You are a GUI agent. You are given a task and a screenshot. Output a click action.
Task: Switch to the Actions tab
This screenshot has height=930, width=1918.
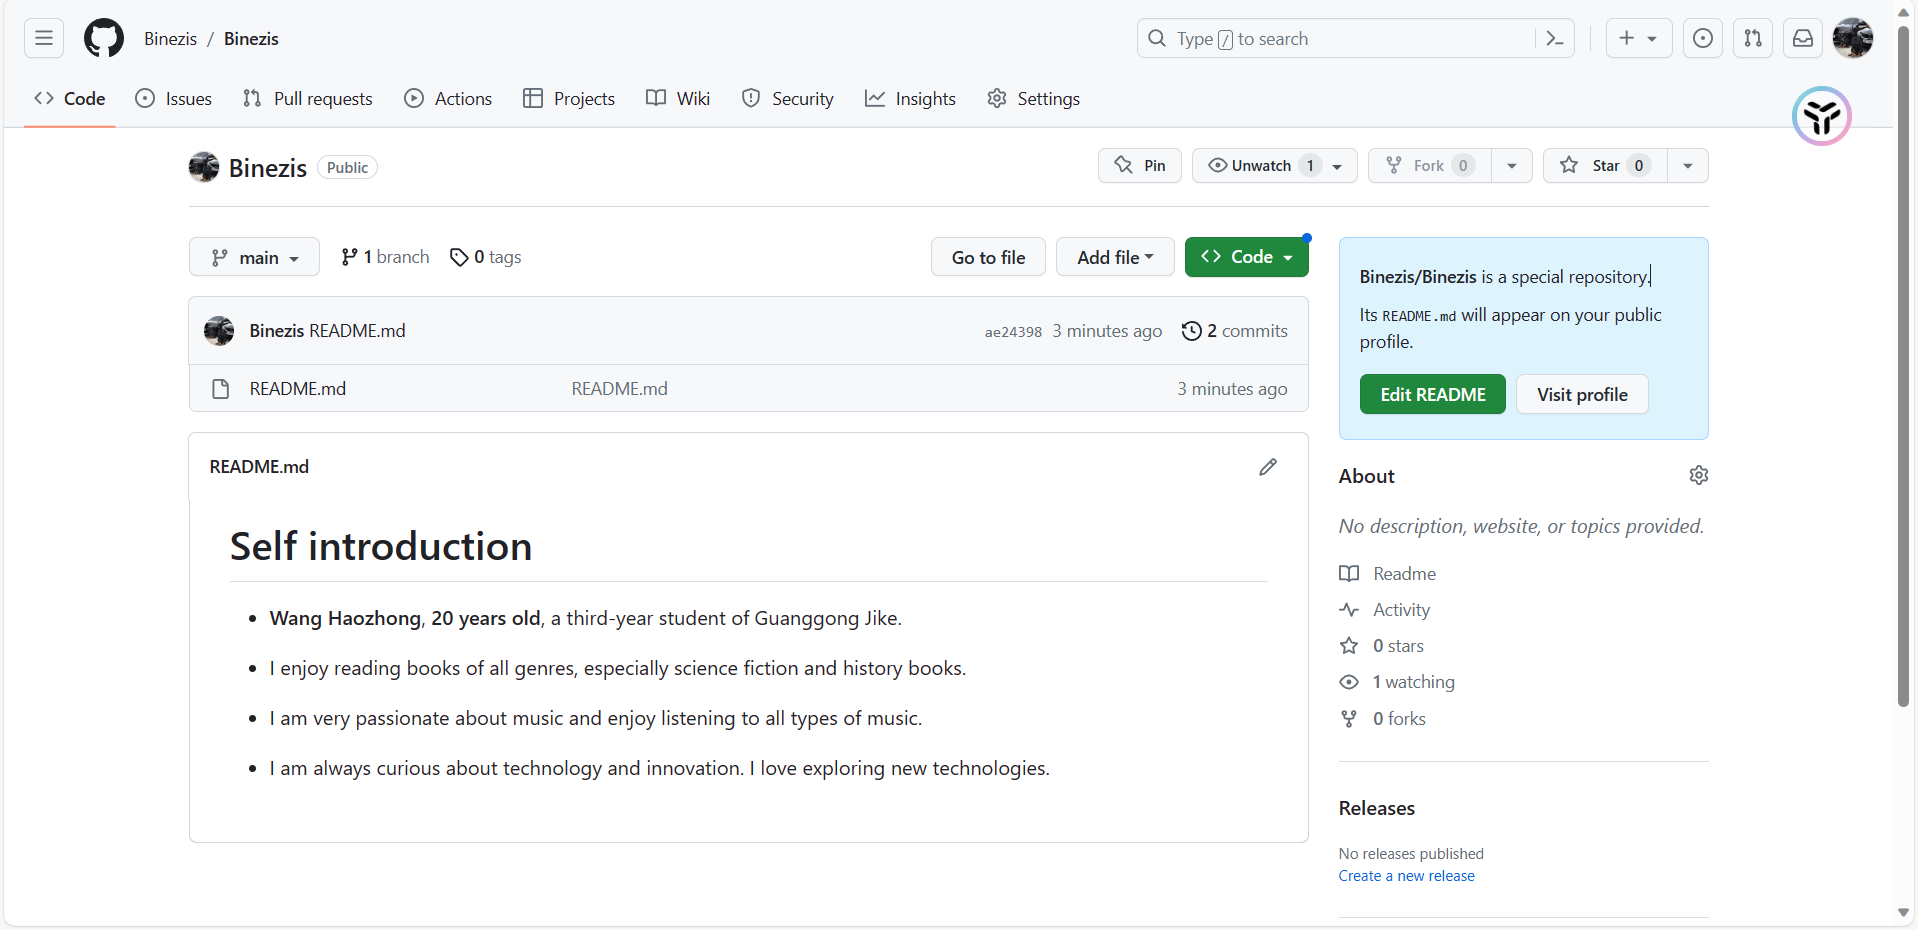point(448,99)
